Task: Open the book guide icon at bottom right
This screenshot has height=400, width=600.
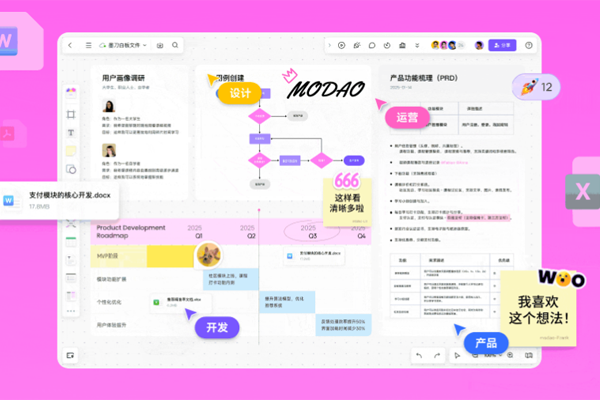Action: [x=528, y=355]
